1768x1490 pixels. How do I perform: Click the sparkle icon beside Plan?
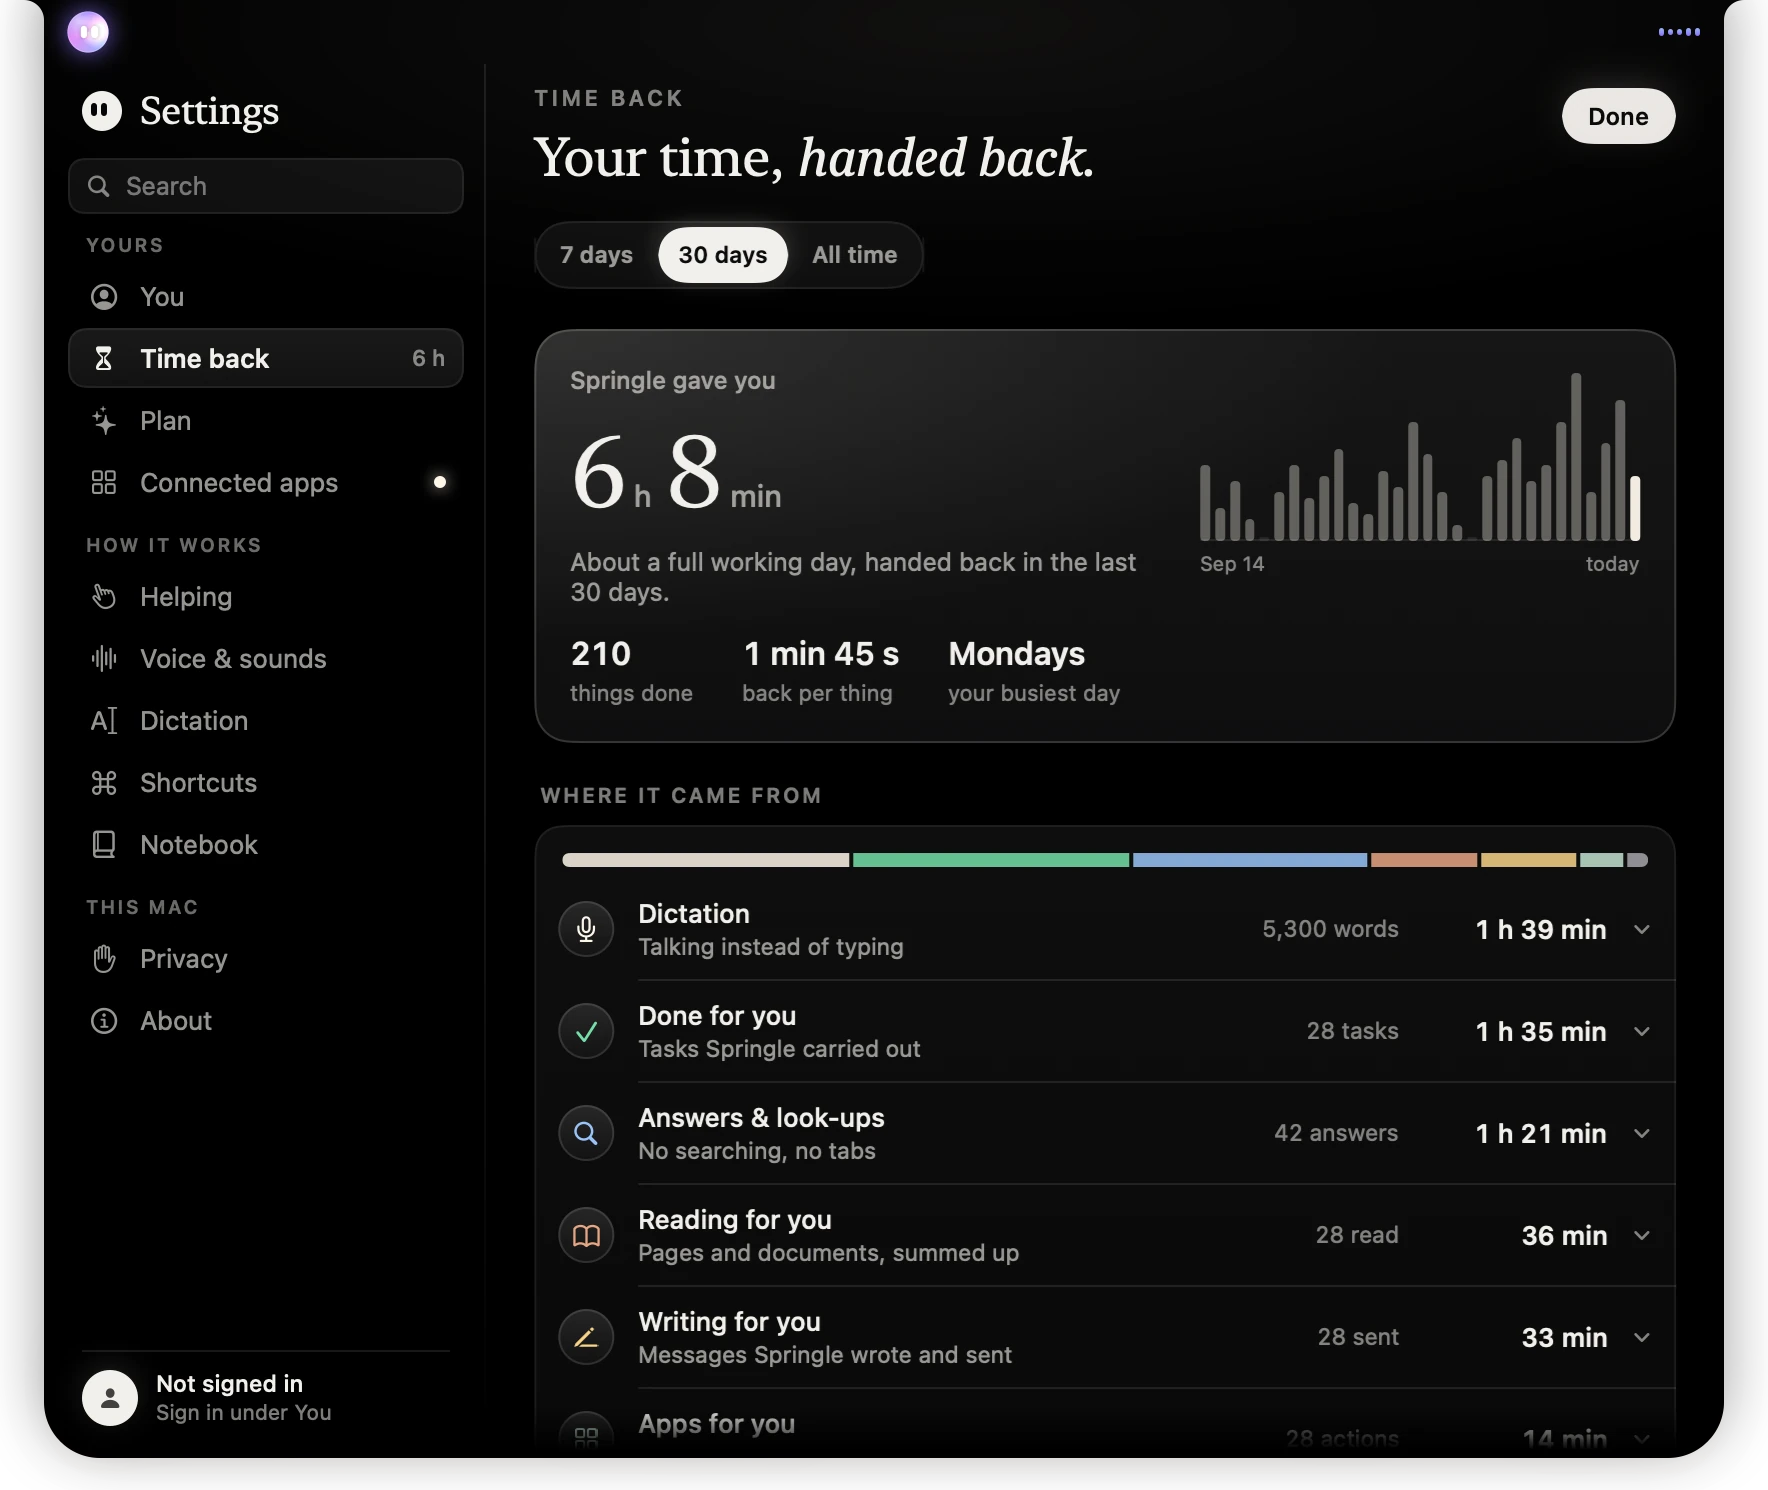(104, 421)
